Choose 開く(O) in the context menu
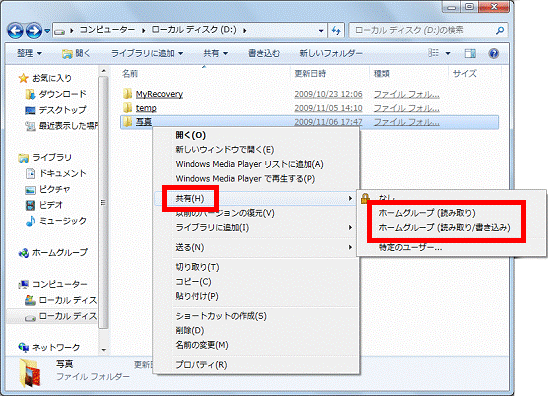The image size is (548, 396). [257, 135]
